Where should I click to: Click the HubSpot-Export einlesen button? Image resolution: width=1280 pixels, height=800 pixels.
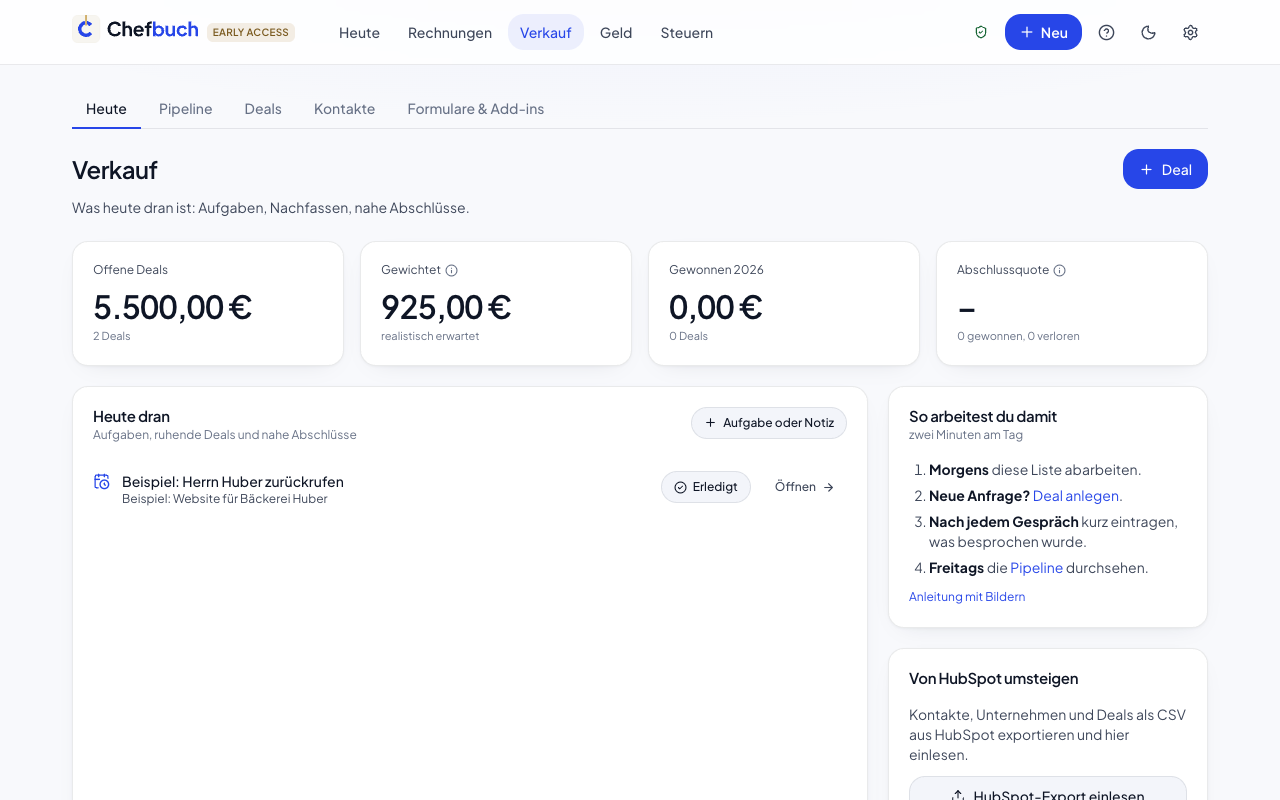tap(1048, 788)
